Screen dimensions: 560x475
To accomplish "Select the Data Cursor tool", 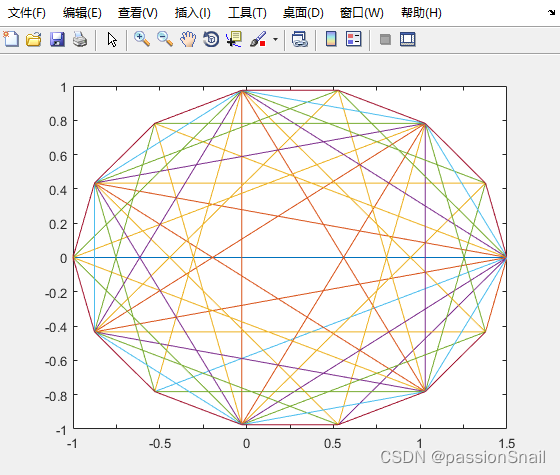I will coord(234,39).
